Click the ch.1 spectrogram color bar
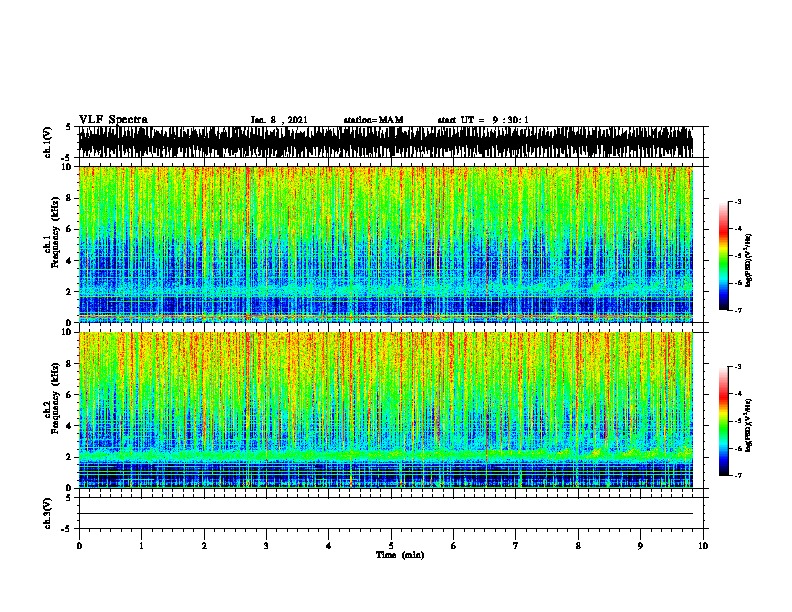This screenshot has width=792, height=612. 724,256
